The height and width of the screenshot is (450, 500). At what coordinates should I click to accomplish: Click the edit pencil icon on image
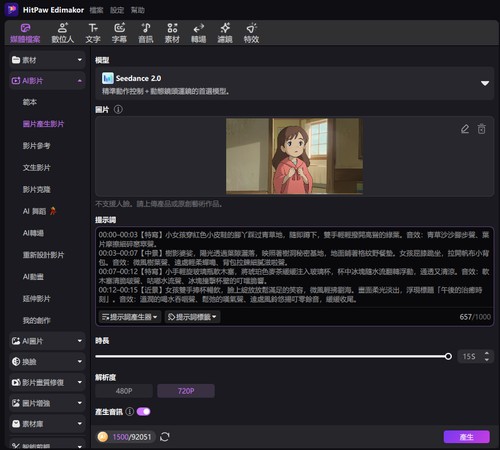click(465, 129)
